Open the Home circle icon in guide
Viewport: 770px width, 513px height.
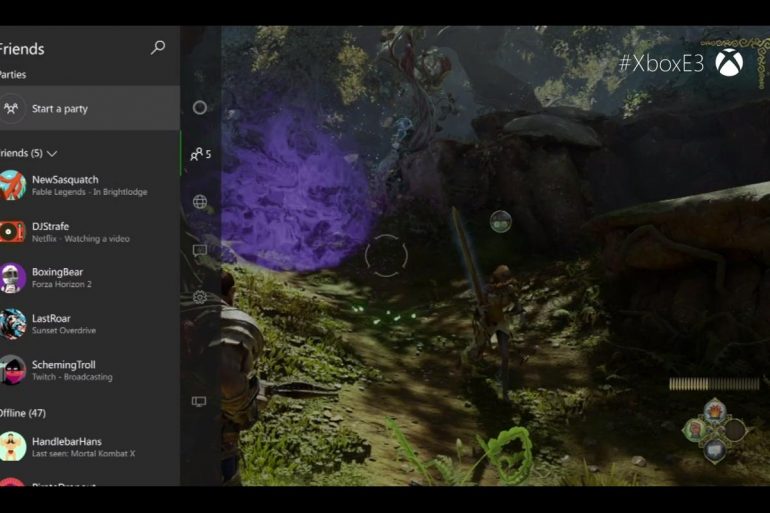(199, 107)
